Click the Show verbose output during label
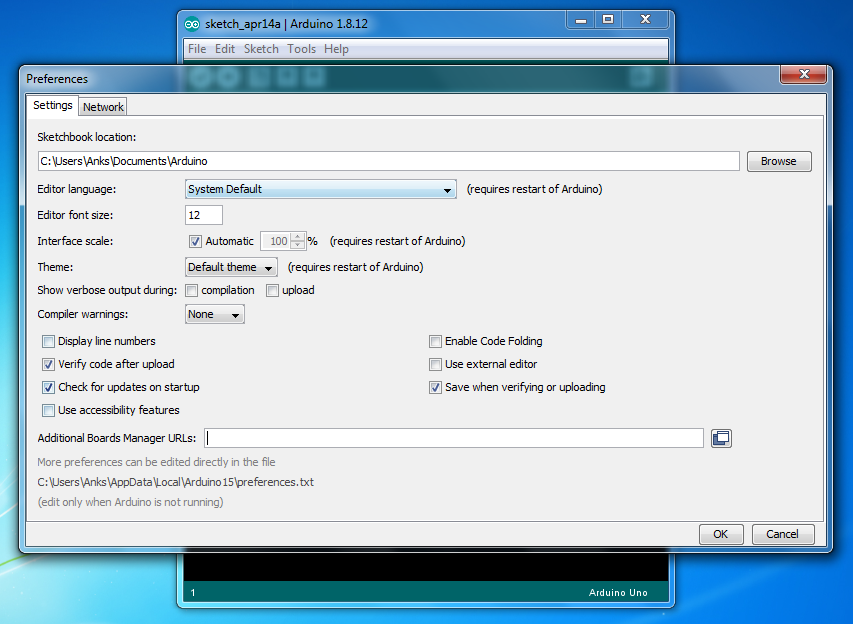The image size is (853, 624). pos(107,291)
